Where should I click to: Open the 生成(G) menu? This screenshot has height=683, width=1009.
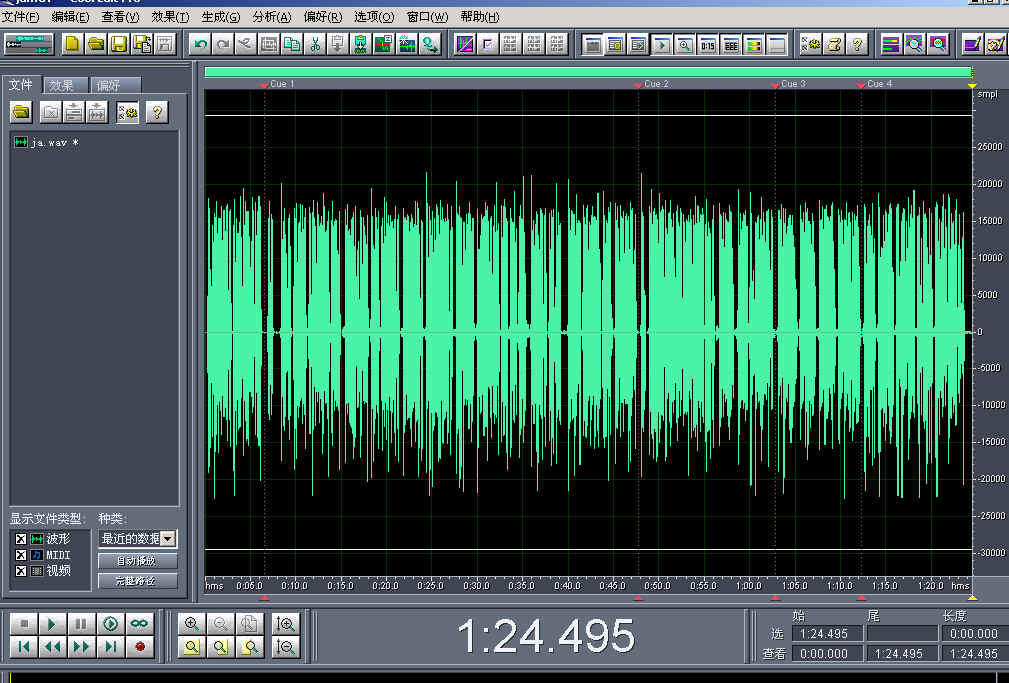click(221, 17)
